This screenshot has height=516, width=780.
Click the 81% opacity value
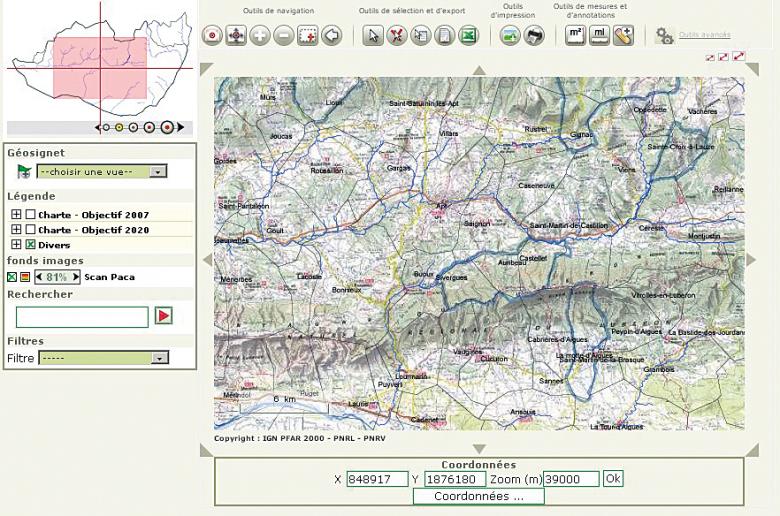click(57, 277)
